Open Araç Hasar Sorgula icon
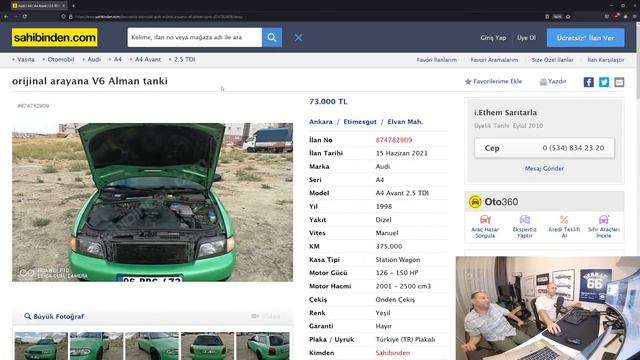The height and width of the screenshot is (360, 640). click(485, 227)
